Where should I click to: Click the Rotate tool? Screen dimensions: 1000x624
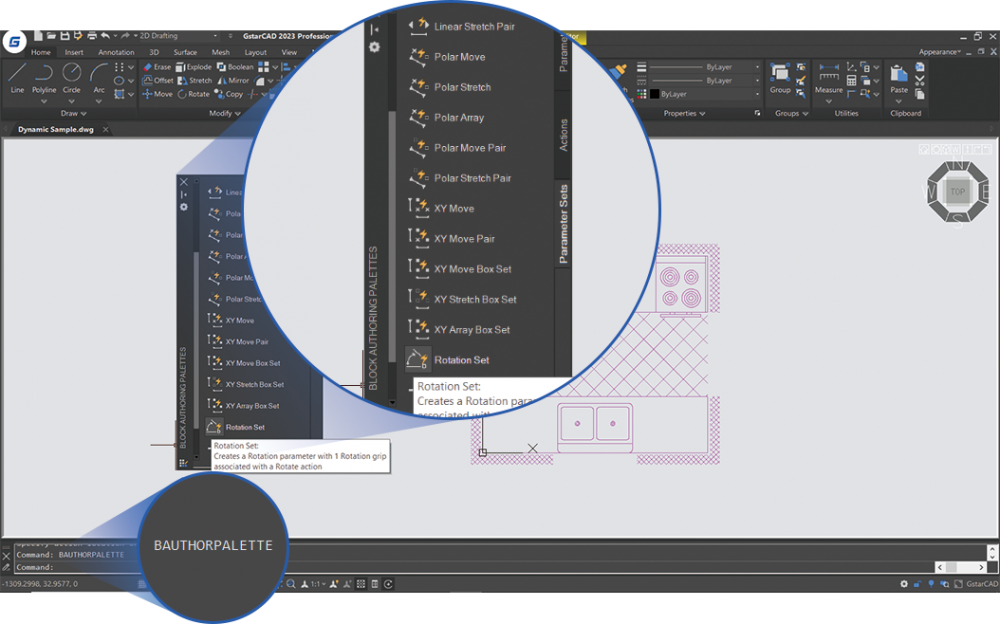[x=193, y=94]
